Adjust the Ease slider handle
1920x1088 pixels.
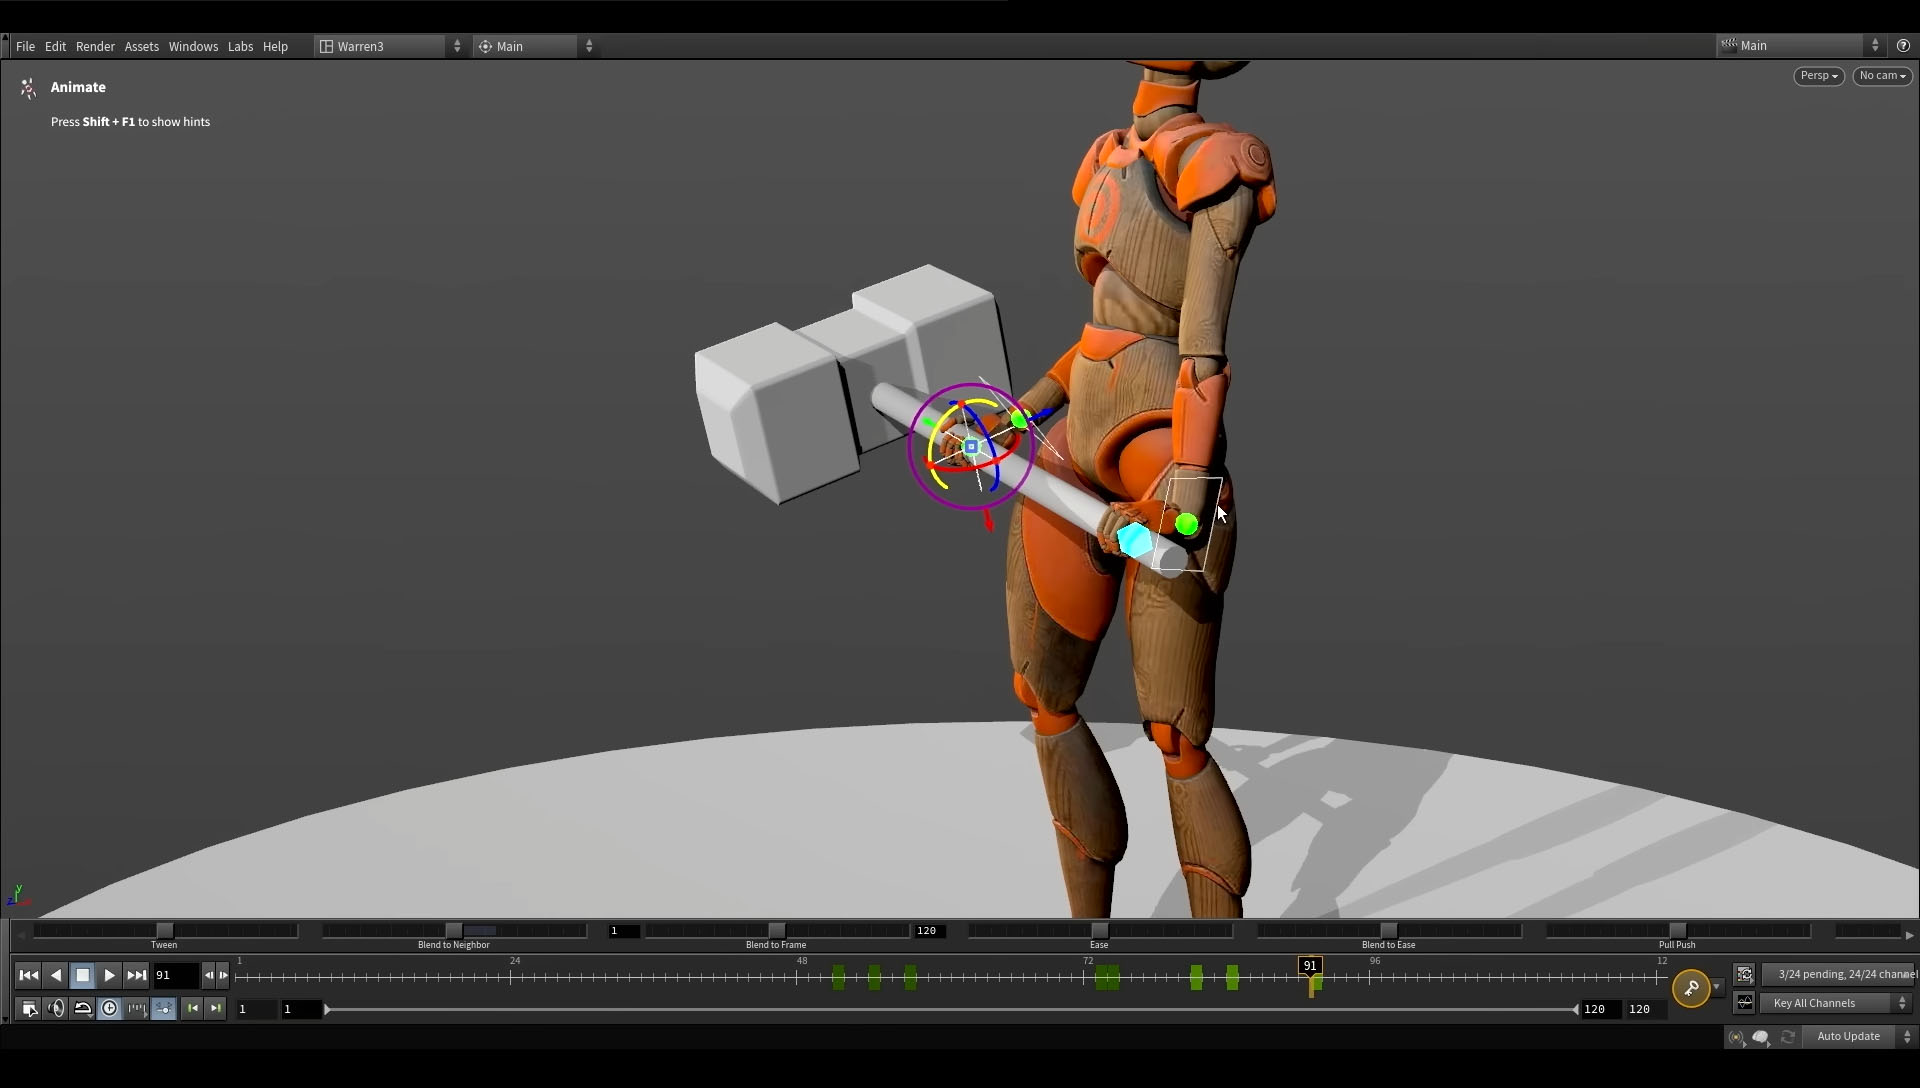coord(1100,931)
